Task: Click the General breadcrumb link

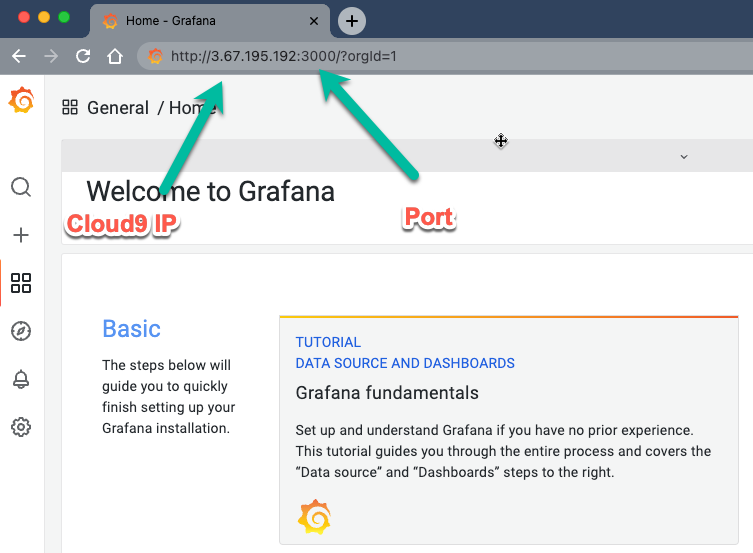Action: 118,108
